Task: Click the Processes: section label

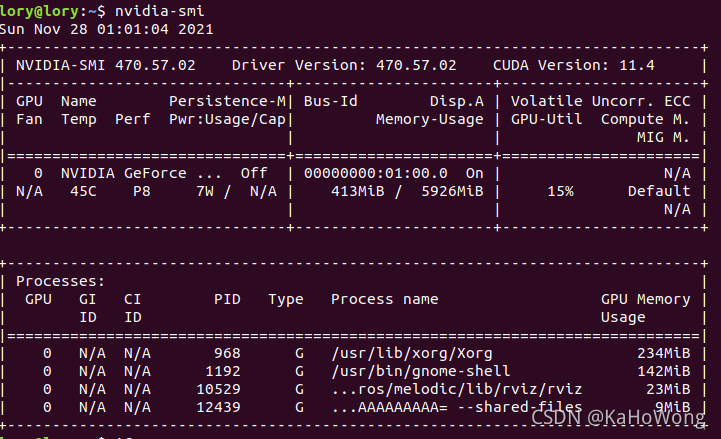Action: [61, 281]
